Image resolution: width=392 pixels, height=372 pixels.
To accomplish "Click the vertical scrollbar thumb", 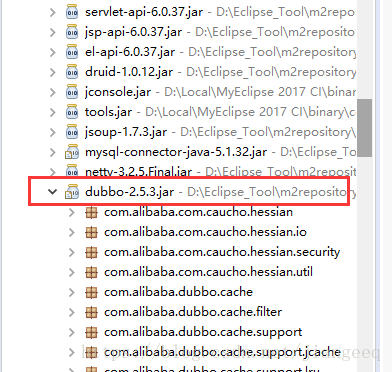I will coord(364,128).
